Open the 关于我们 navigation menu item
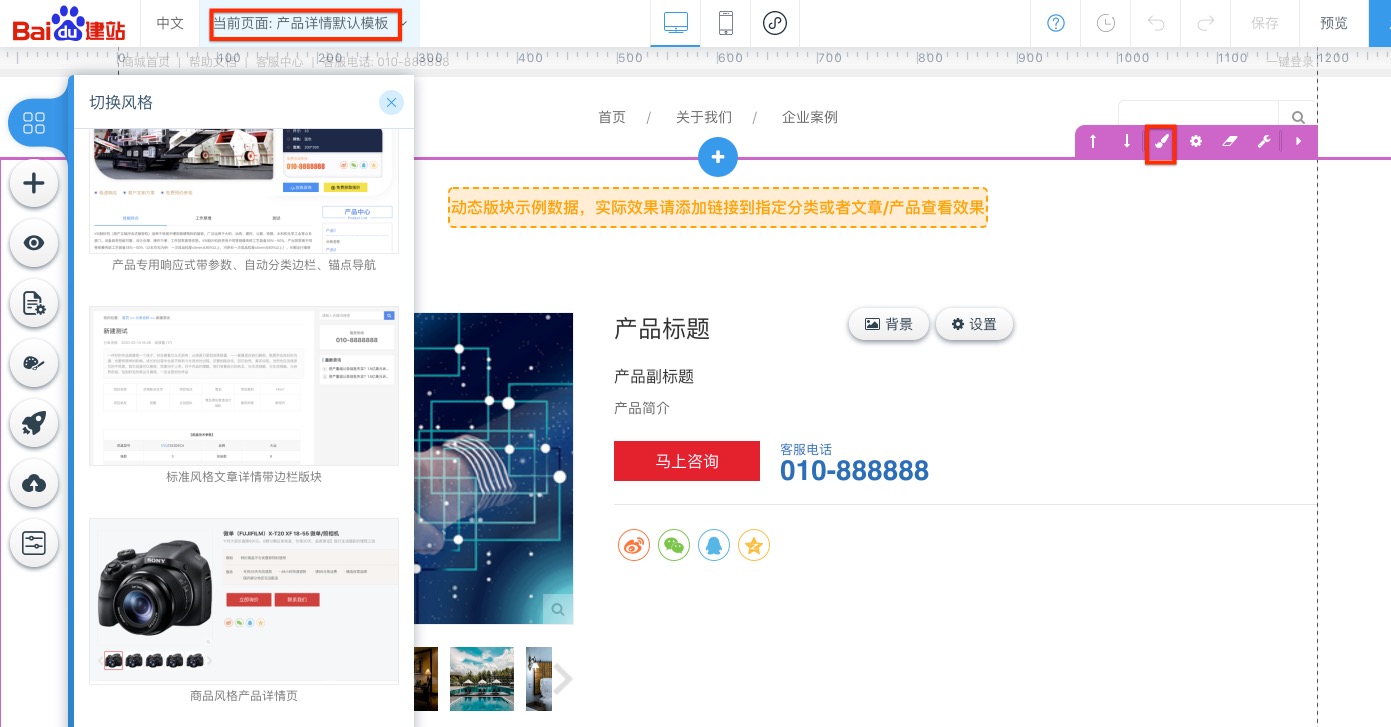 point(704,117)
